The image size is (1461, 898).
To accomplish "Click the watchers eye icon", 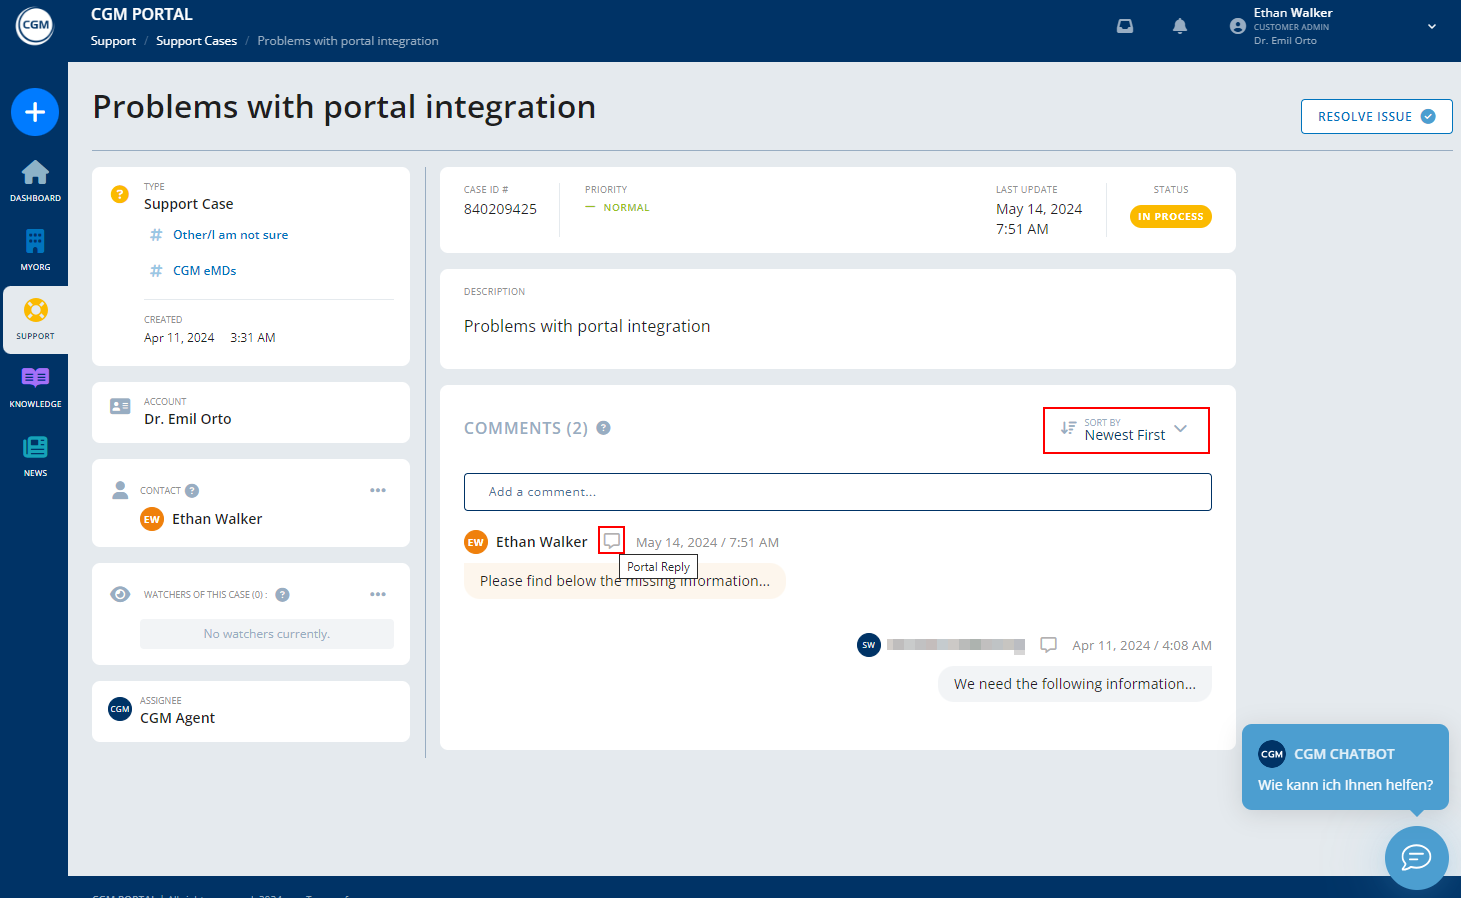I will [x=120, y=594].
